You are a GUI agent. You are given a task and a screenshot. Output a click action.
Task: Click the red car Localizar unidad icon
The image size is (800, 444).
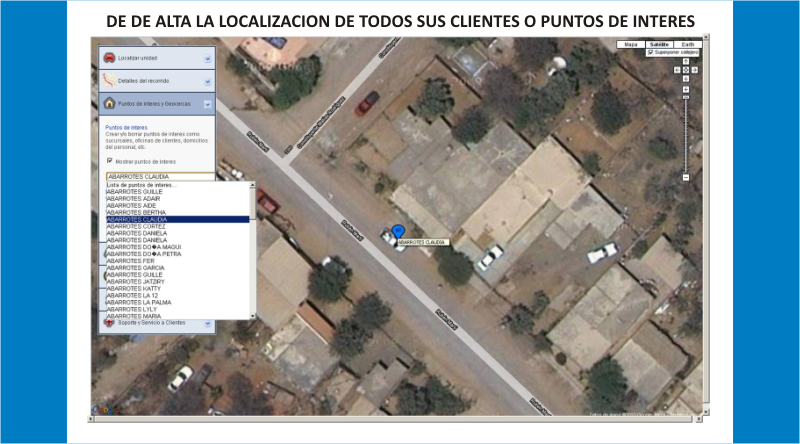click(109, 58)
